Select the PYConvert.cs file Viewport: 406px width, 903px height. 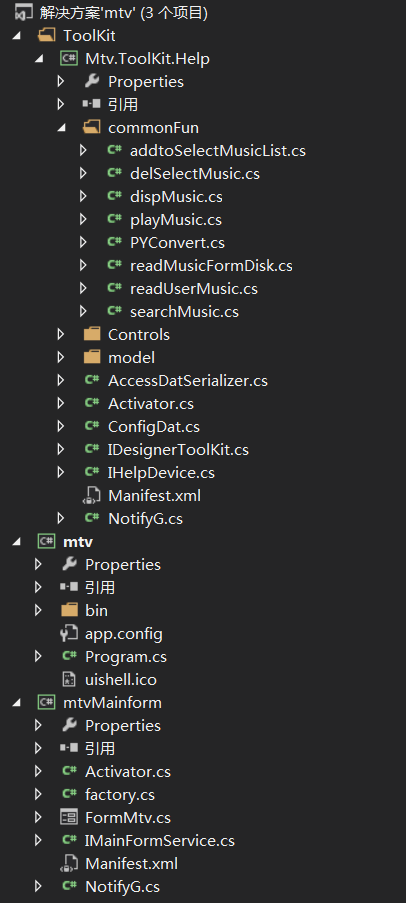point(177,242)
